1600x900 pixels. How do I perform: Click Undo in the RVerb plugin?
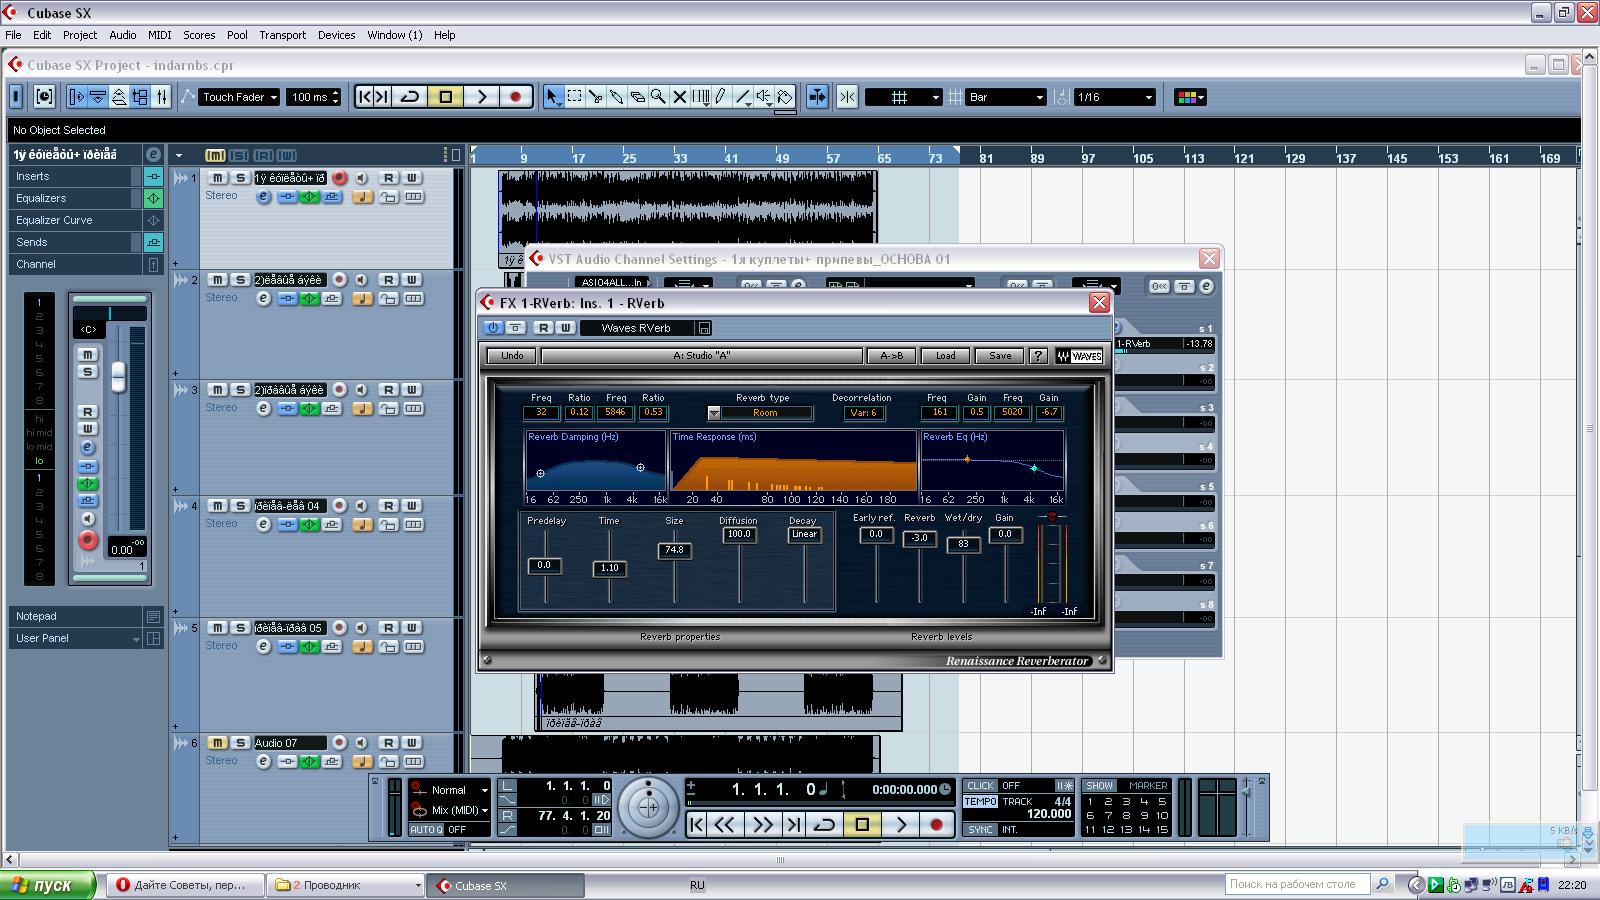[x=512, y=355]
